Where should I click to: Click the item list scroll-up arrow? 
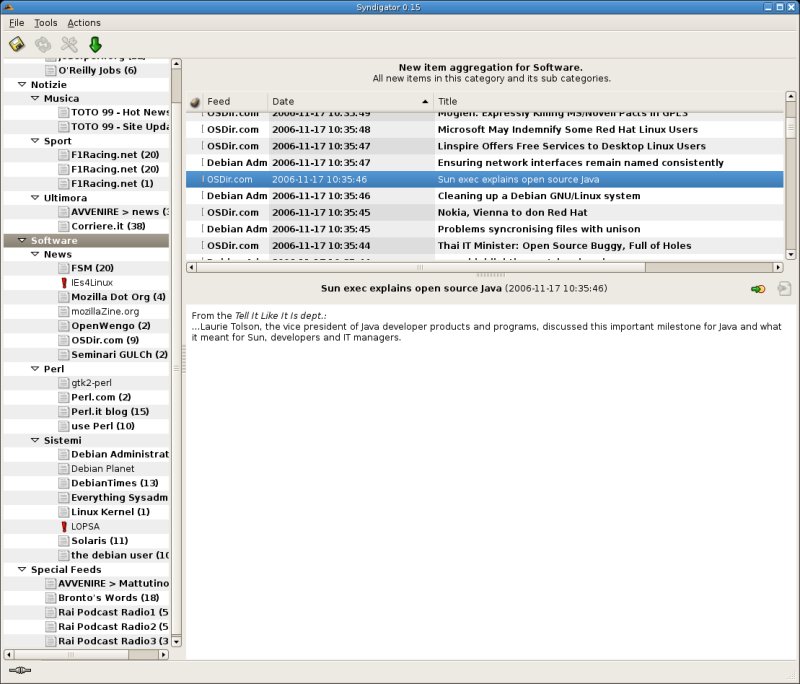pyautogui.click(x=790, y=96)
